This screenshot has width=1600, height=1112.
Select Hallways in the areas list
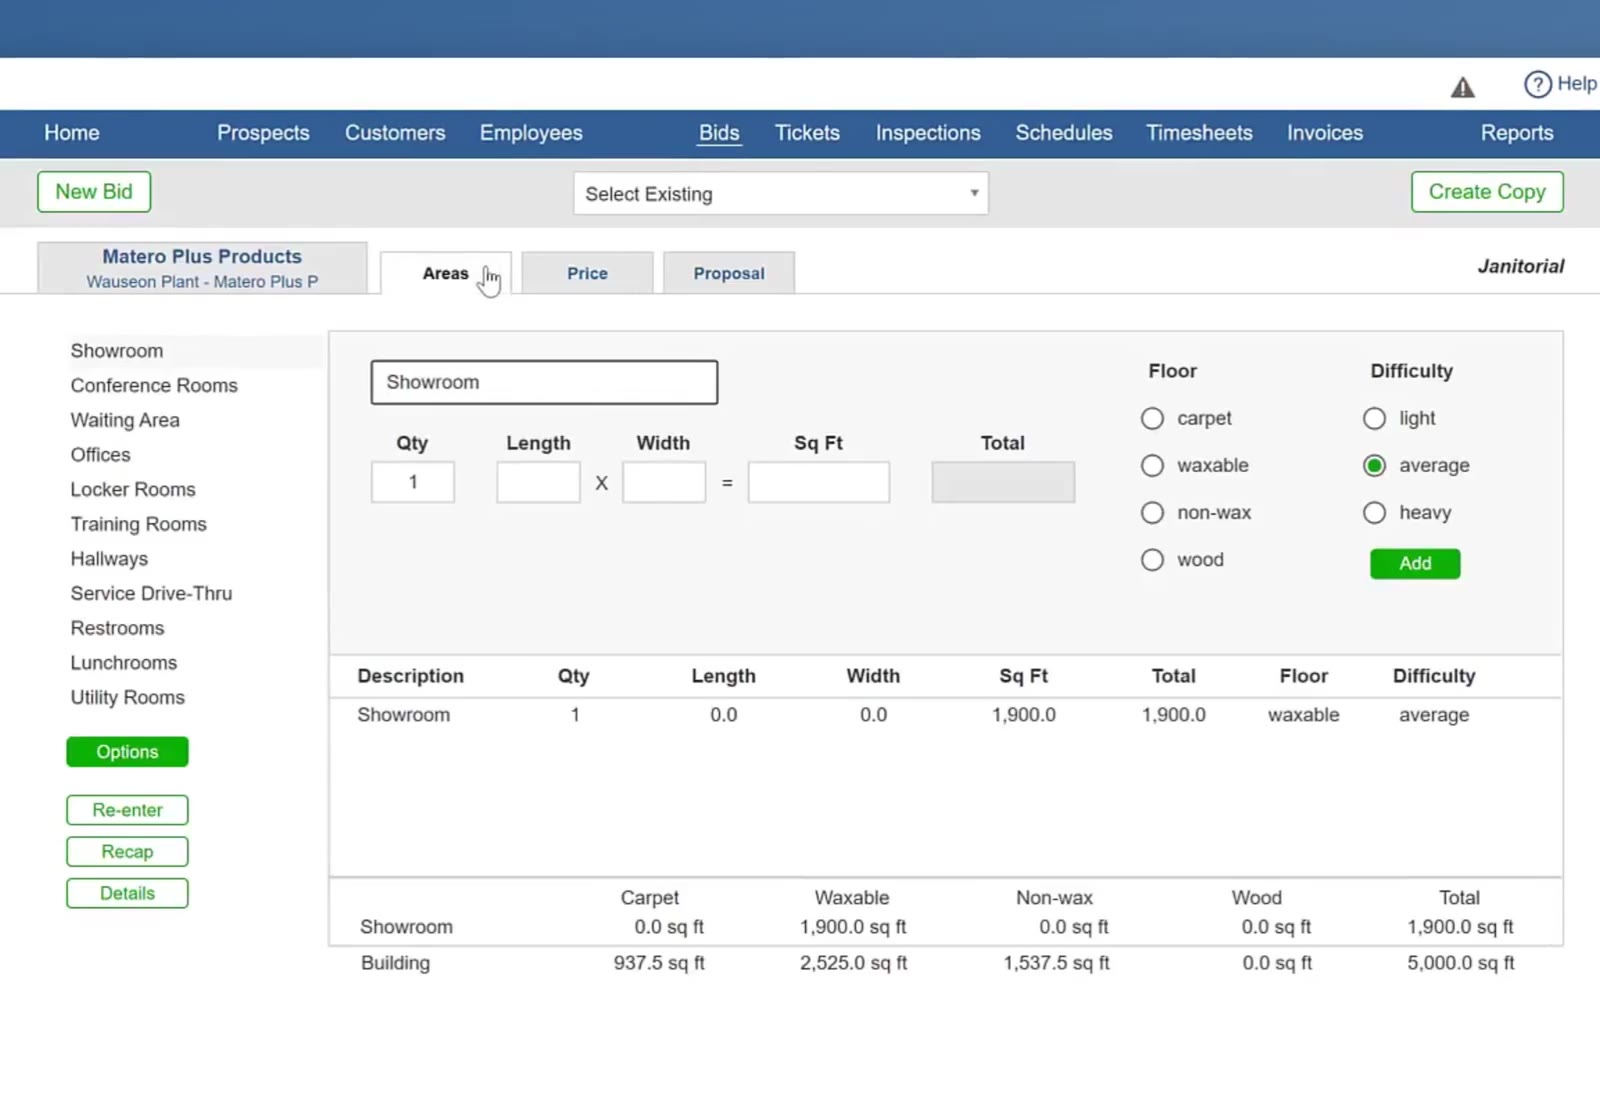[109, 559]
